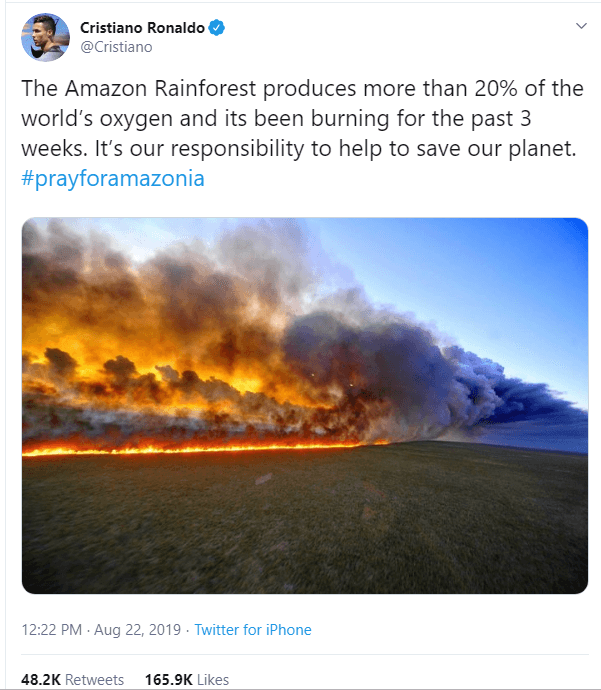
Task: Click the word "Likes" below the tweet
Action: [x=213, y=679]
